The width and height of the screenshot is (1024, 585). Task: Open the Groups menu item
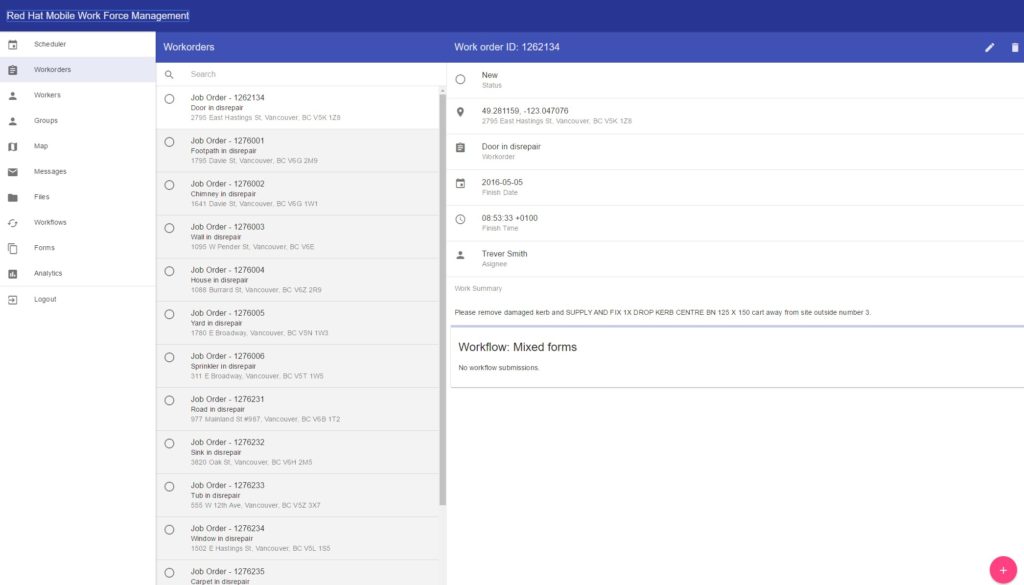pos(46,121)
